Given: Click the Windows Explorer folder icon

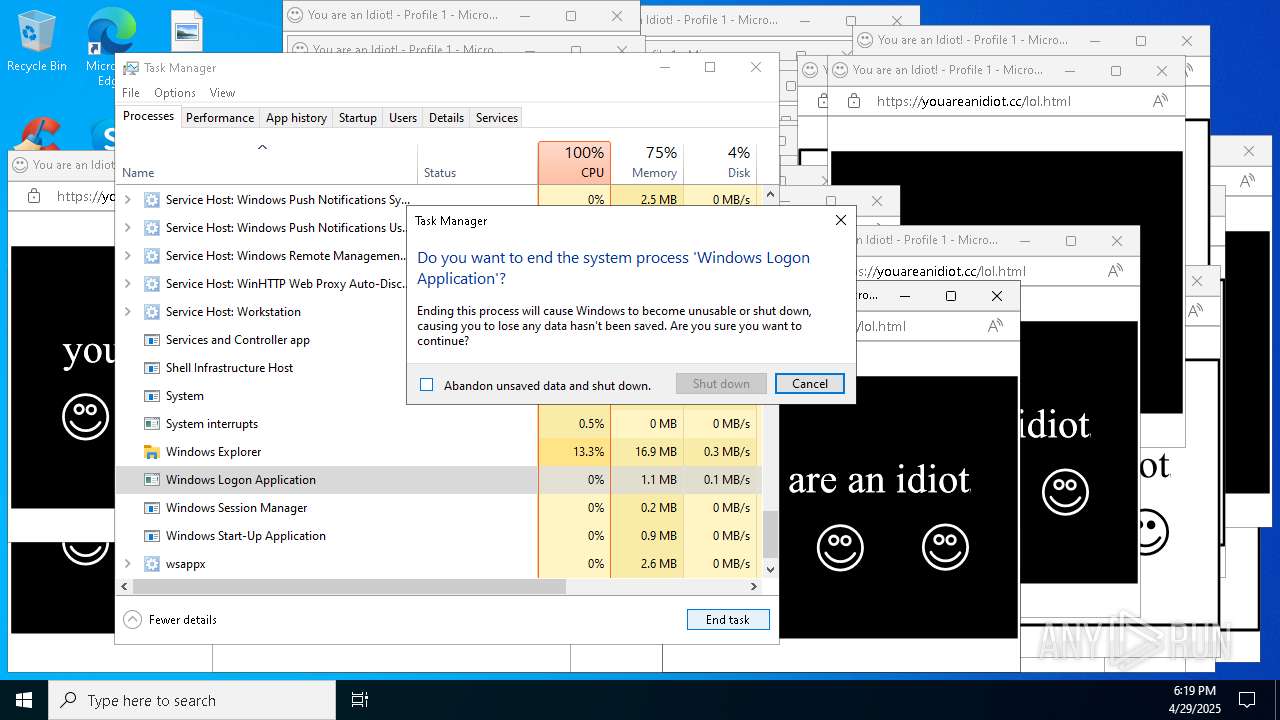Looking at the screenshot, I should 152,452.
